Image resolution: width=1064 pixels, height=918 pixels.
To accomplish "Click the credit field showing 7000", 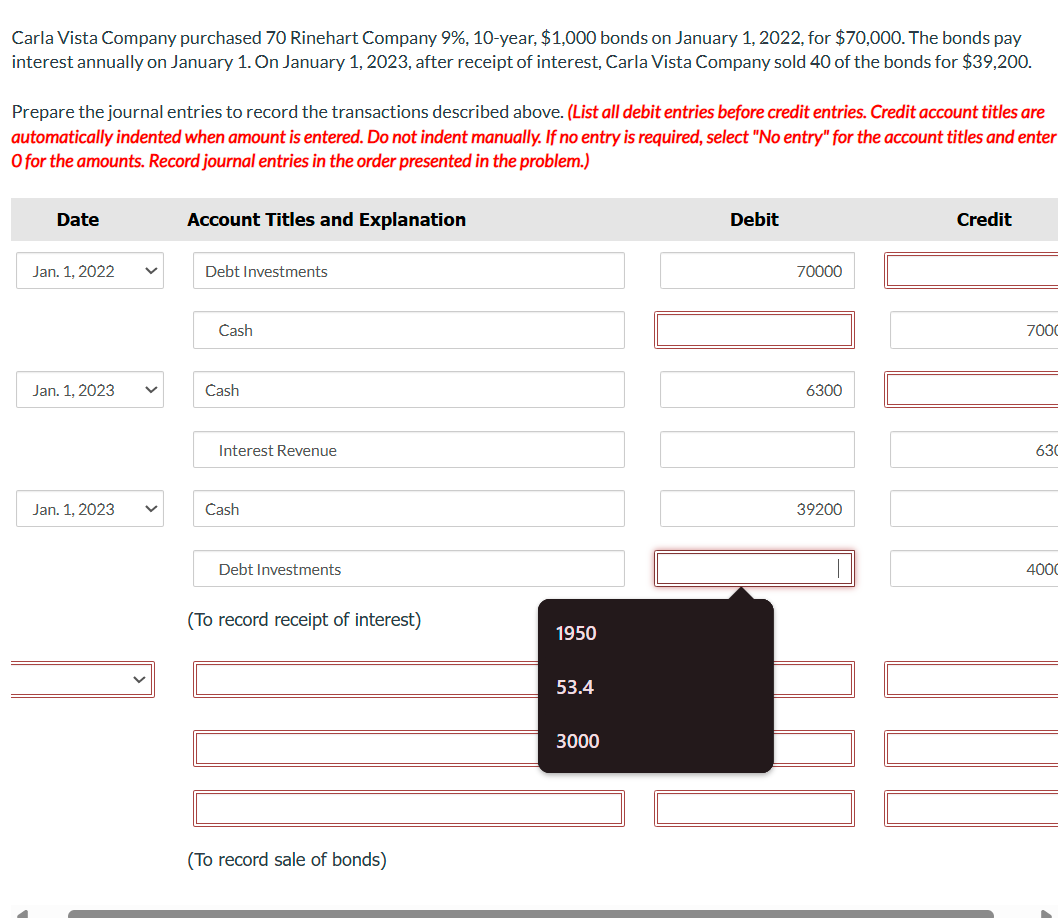I will [x=974, y=329].
